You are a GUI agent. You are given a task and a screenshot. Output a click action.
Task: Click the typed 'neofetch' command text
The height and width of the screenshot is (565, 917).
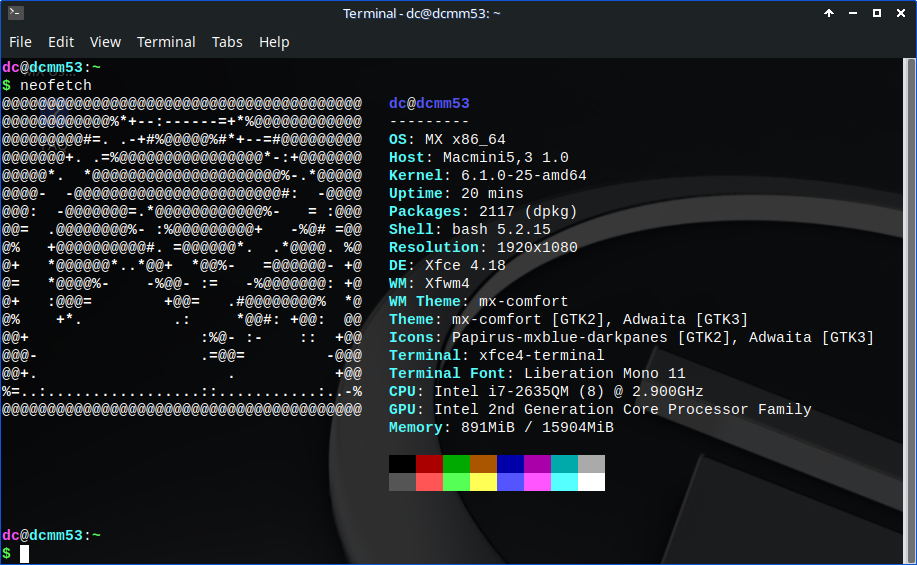[x=56, y=85]
